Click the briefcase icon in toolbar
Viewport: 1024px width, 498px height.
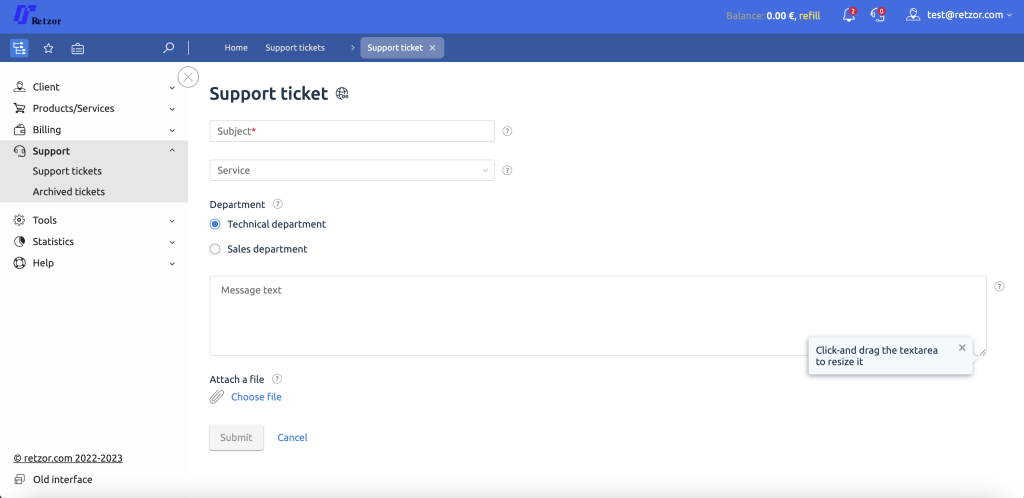tap(78, 48)
